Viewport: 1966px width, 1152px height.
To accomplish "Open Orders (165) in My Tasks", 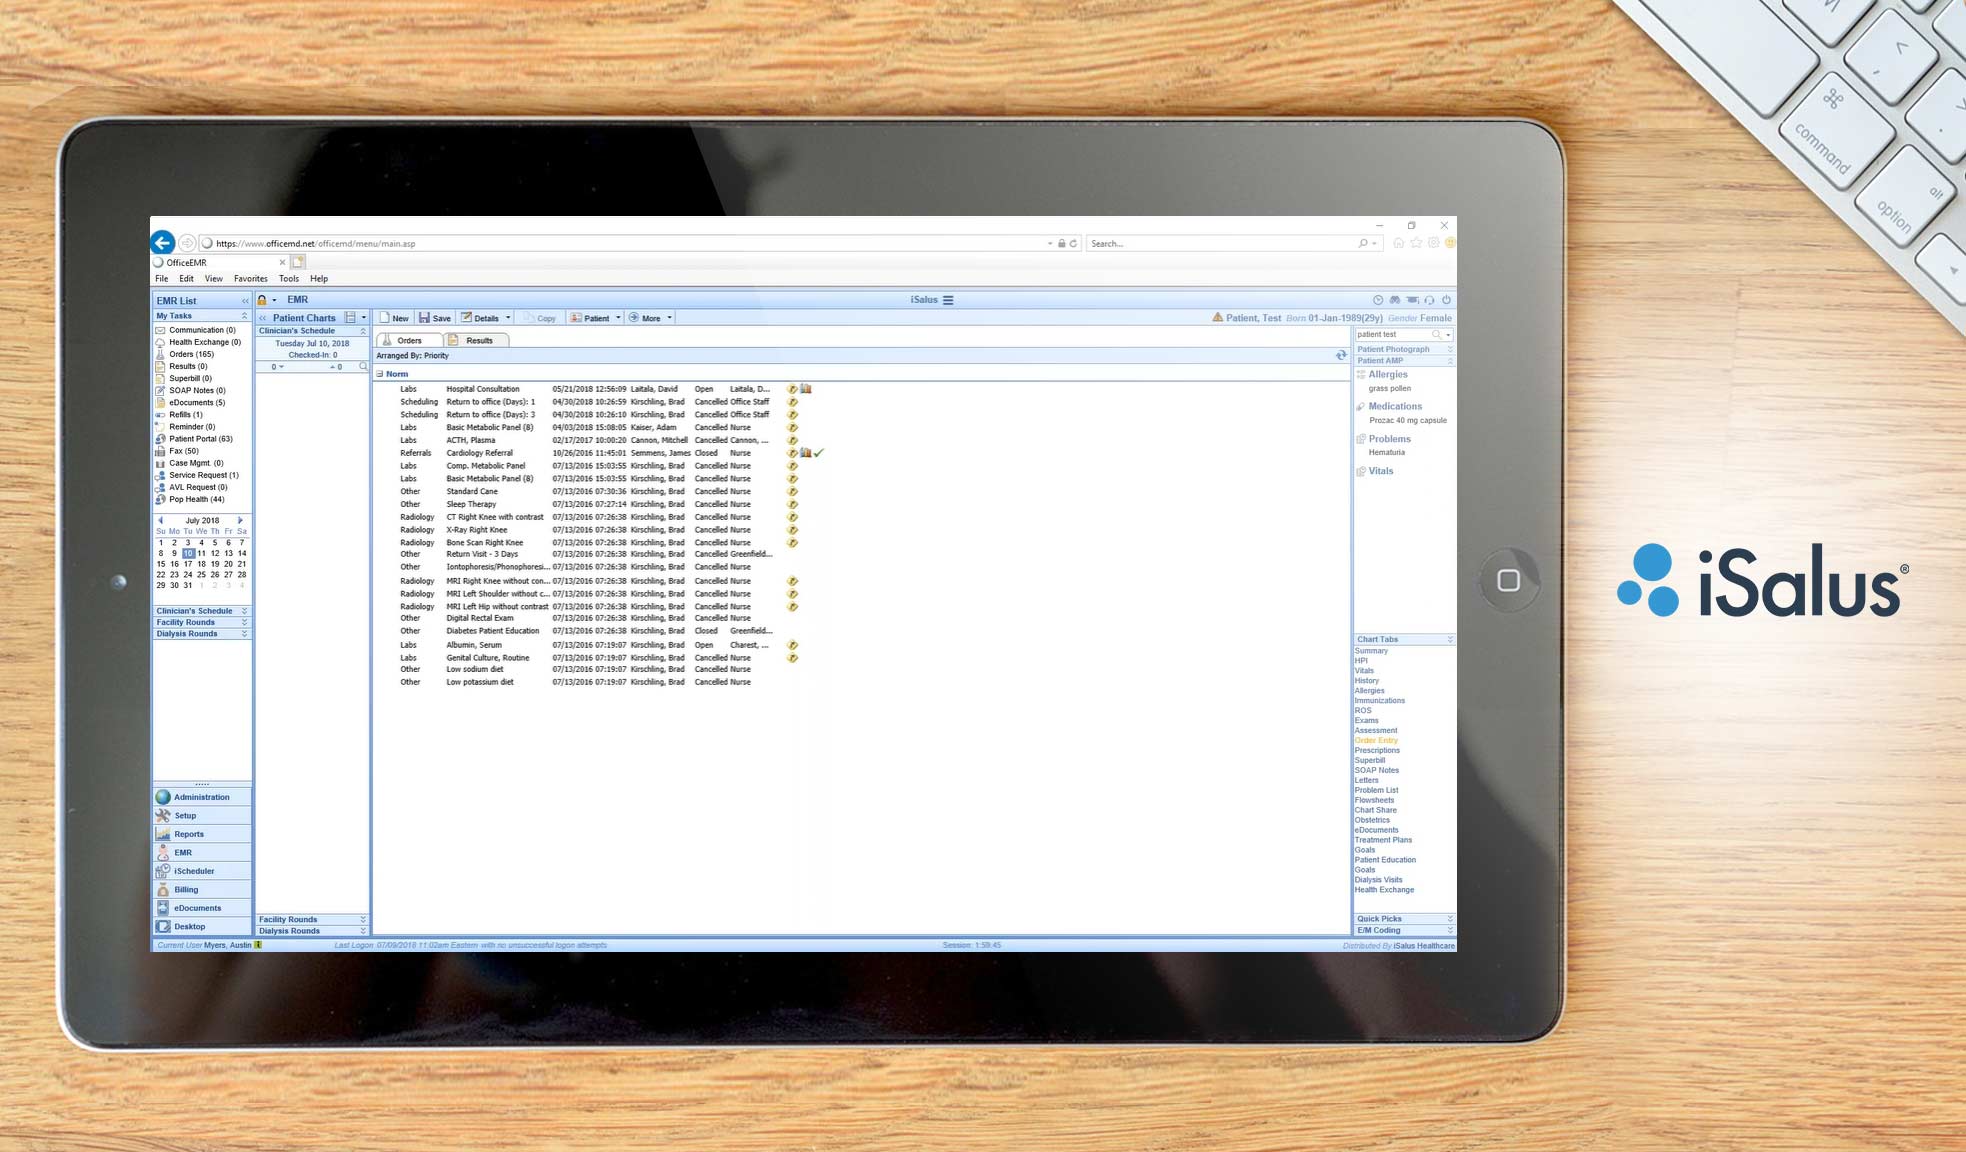I will tap(191, 354).
